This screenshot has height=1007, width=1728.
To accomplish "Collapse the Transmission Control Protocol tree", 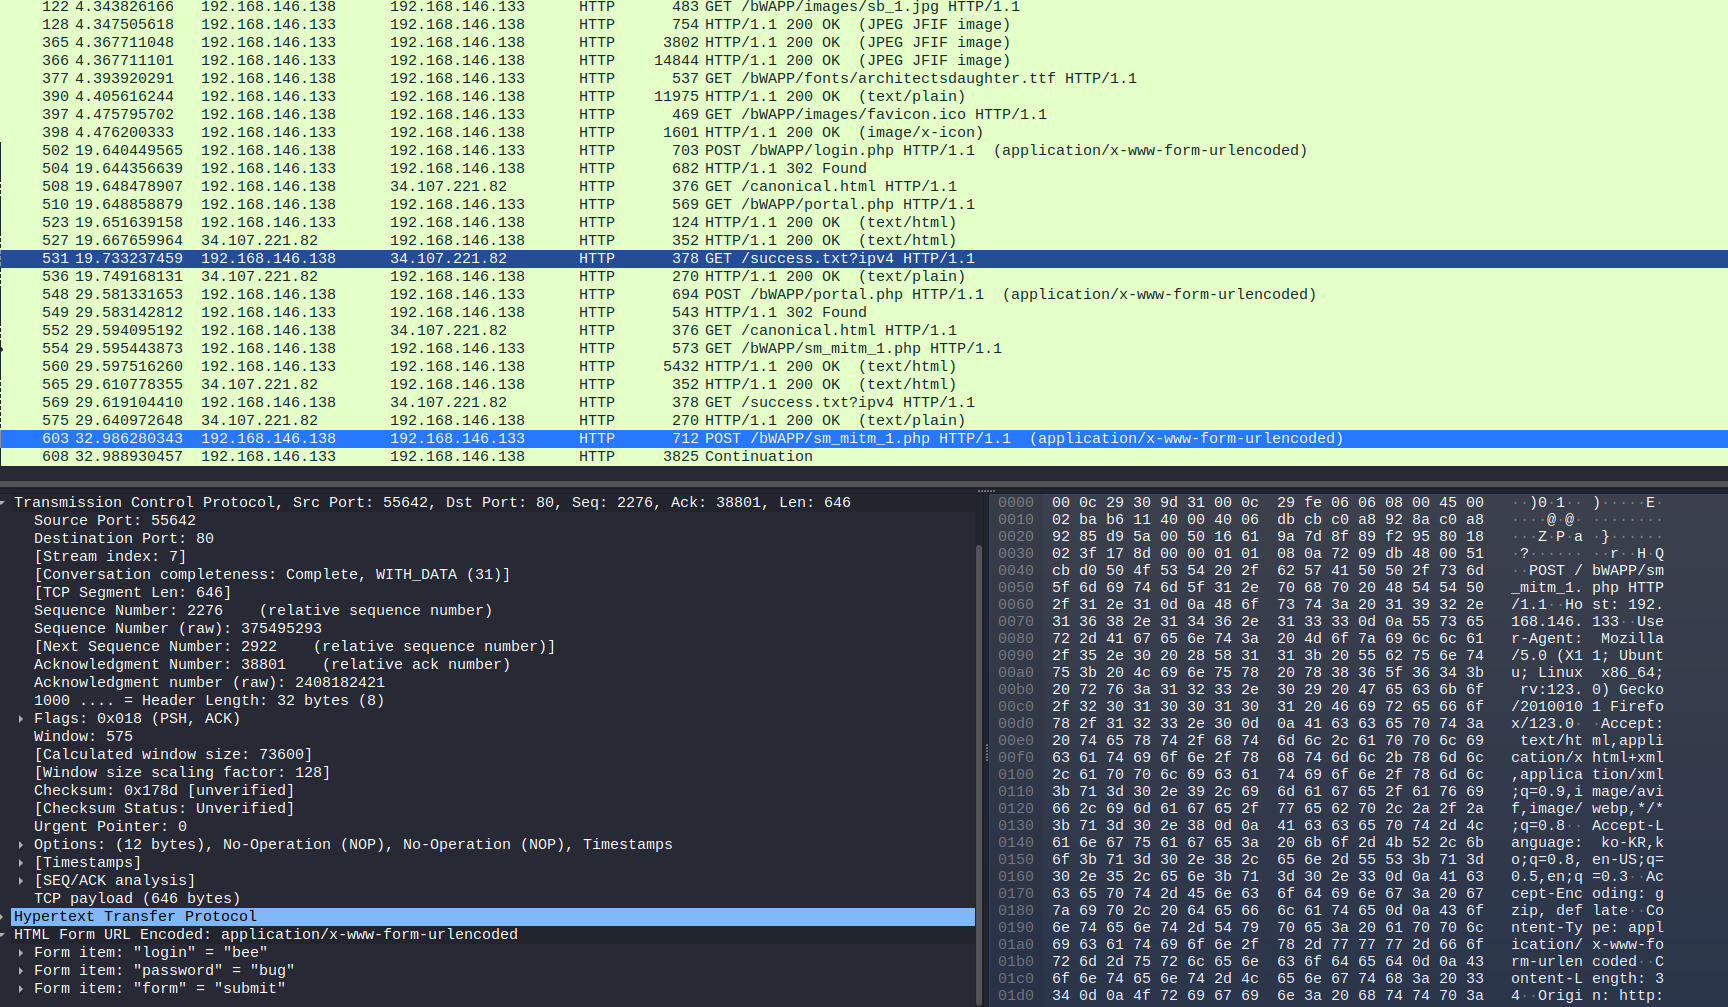I will [x=4, y=502].
